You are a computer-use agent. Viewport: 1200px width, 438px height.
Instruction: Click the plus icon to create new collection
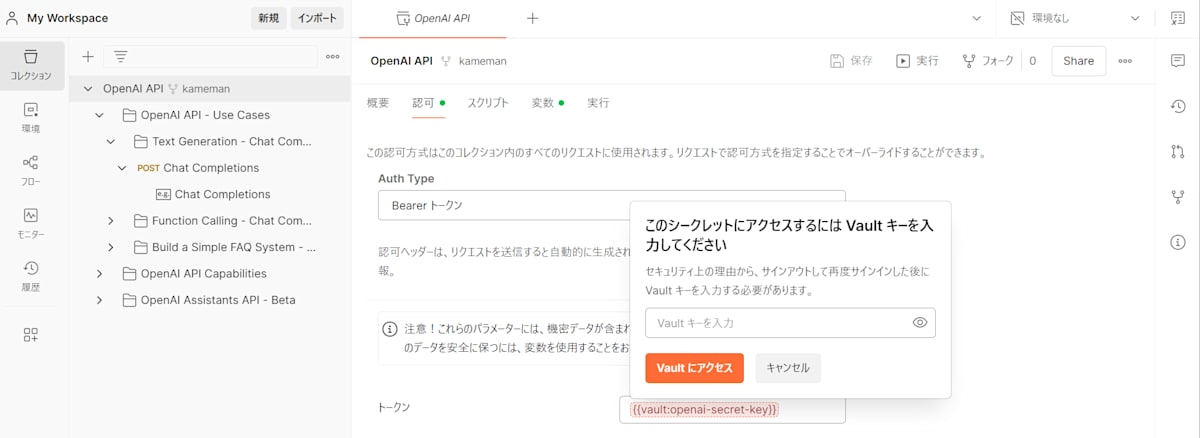pos(88,57)
